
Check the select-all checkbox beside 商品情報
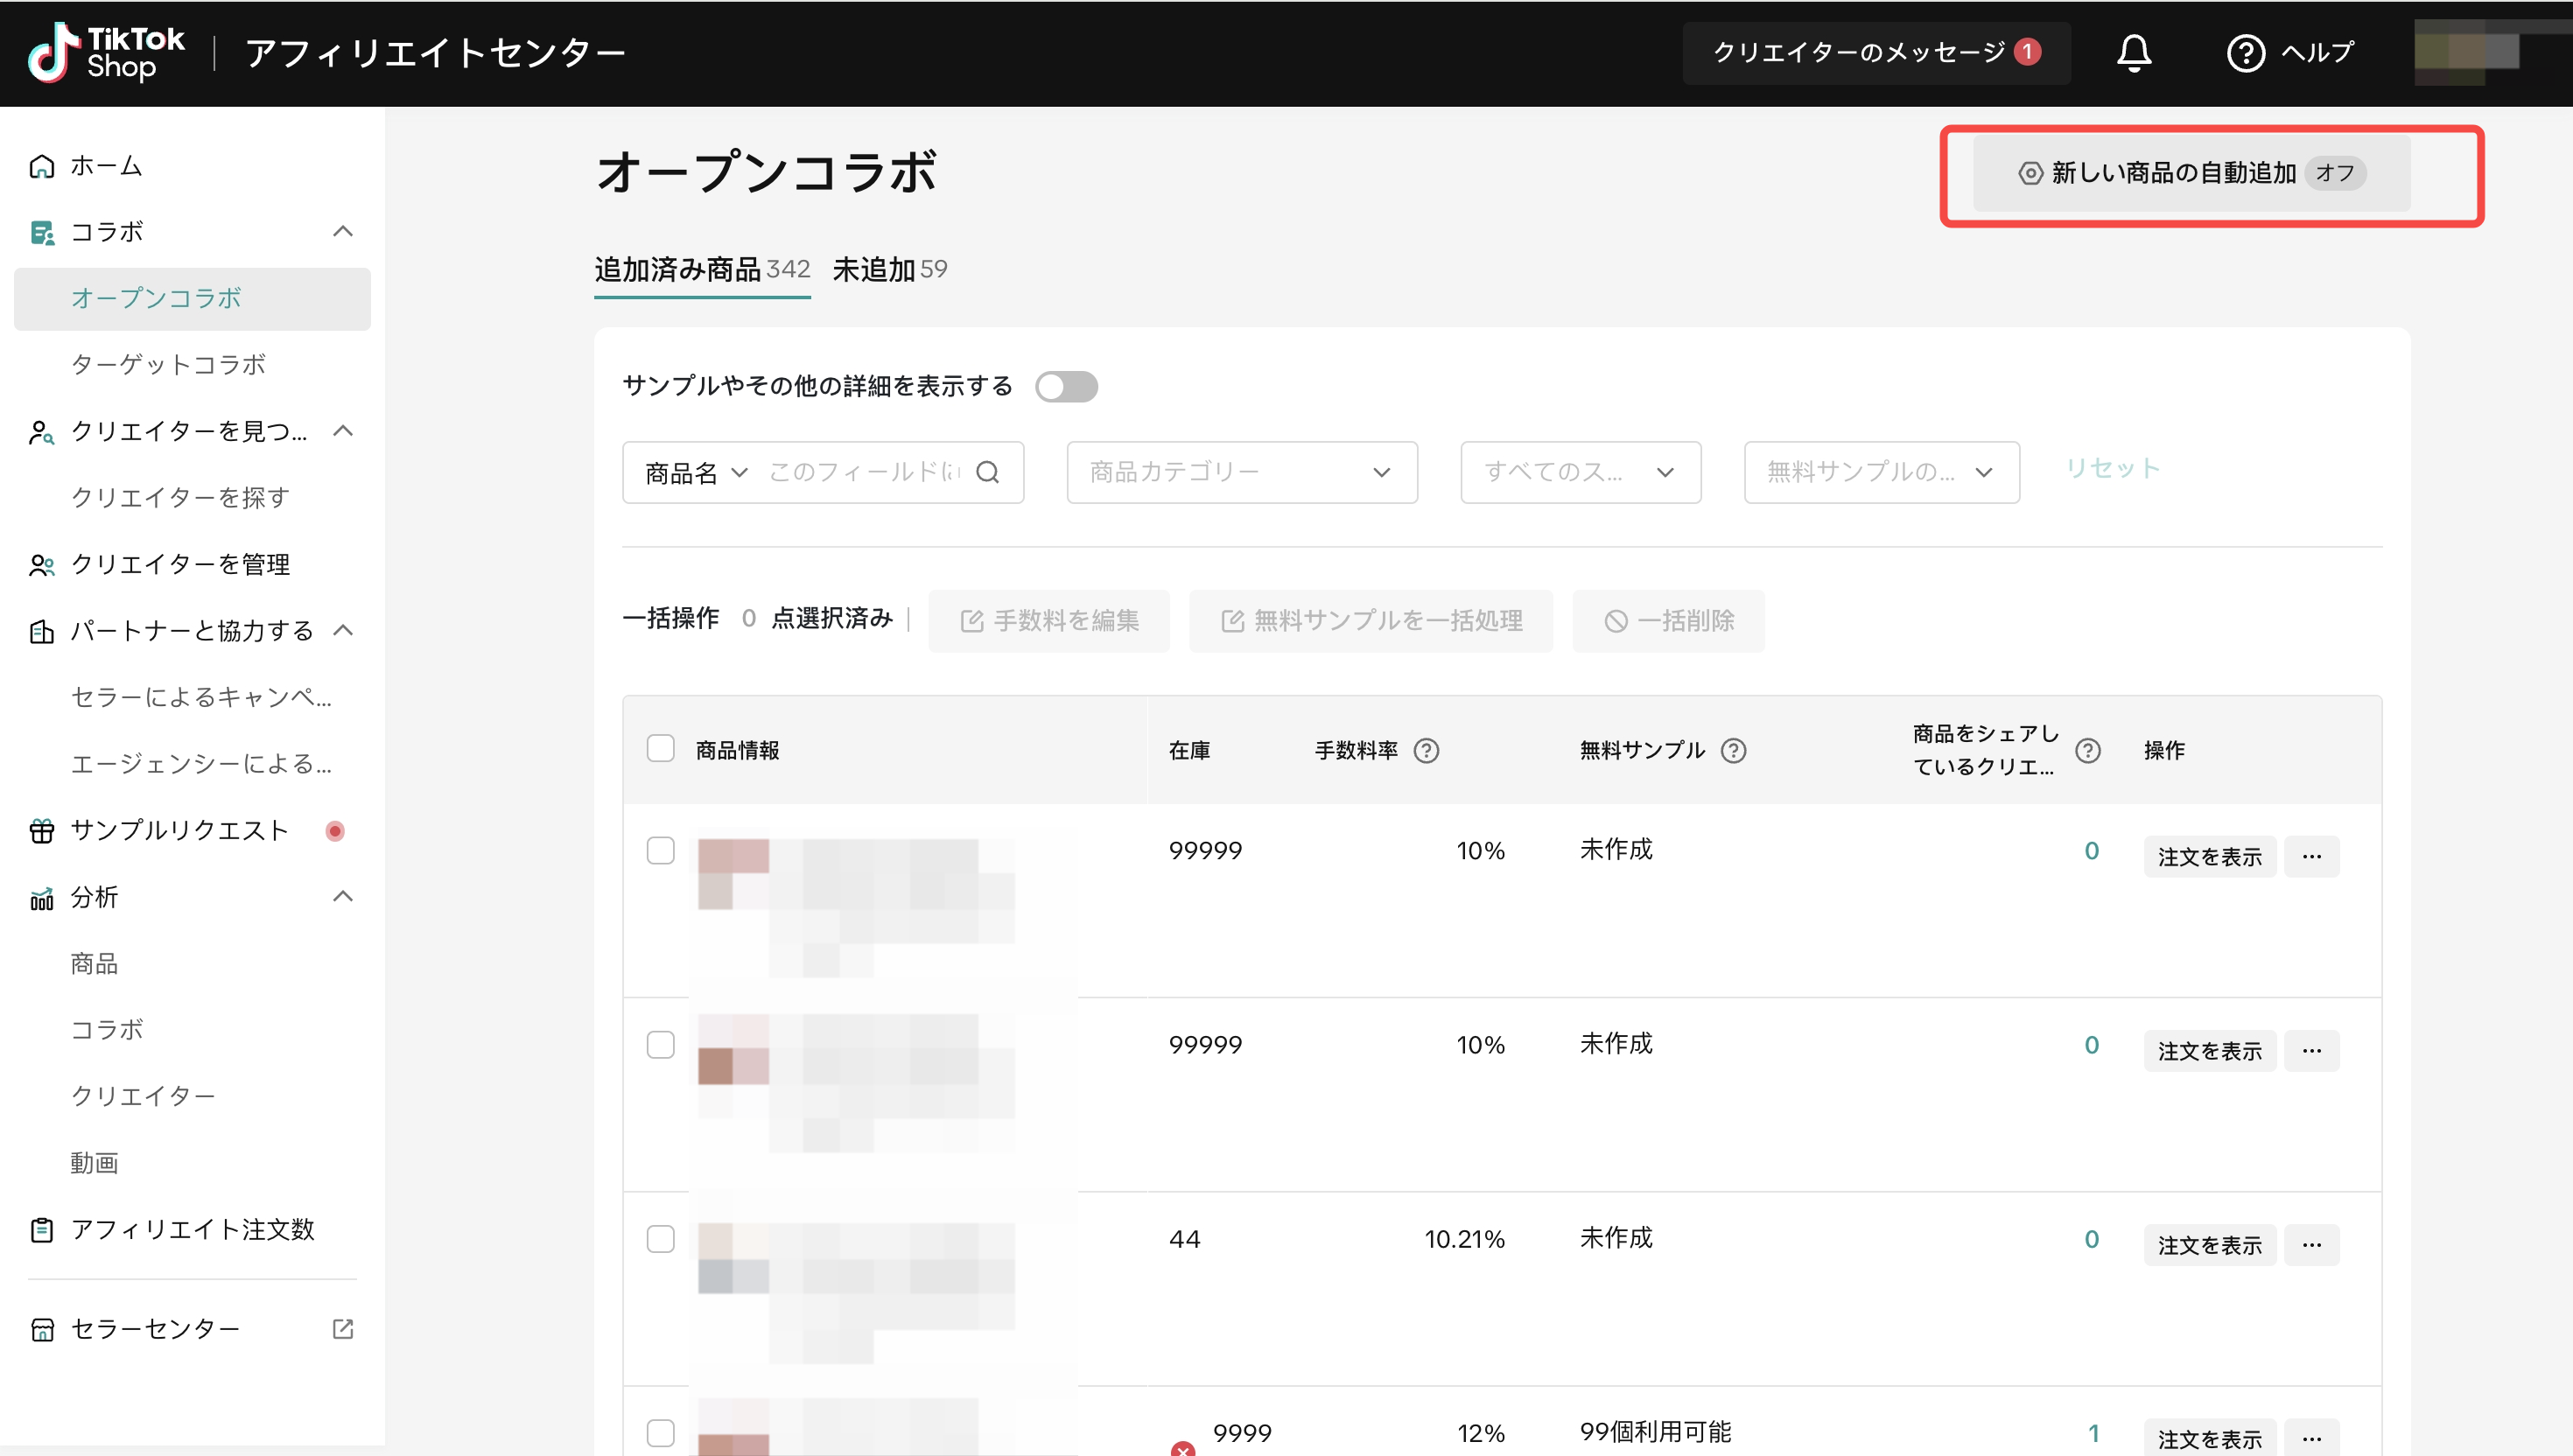click(660, 748)
